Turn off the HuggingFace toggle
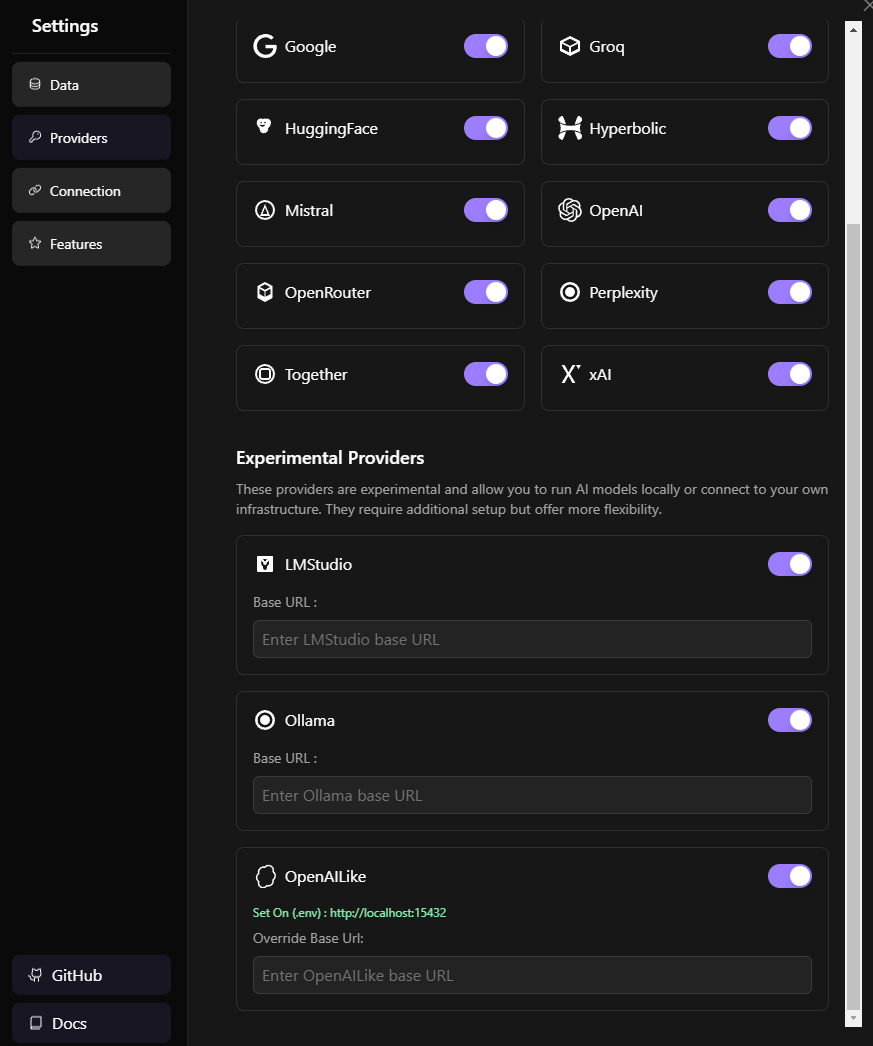This screenshot has width=873, height=1046. point(486,128)
